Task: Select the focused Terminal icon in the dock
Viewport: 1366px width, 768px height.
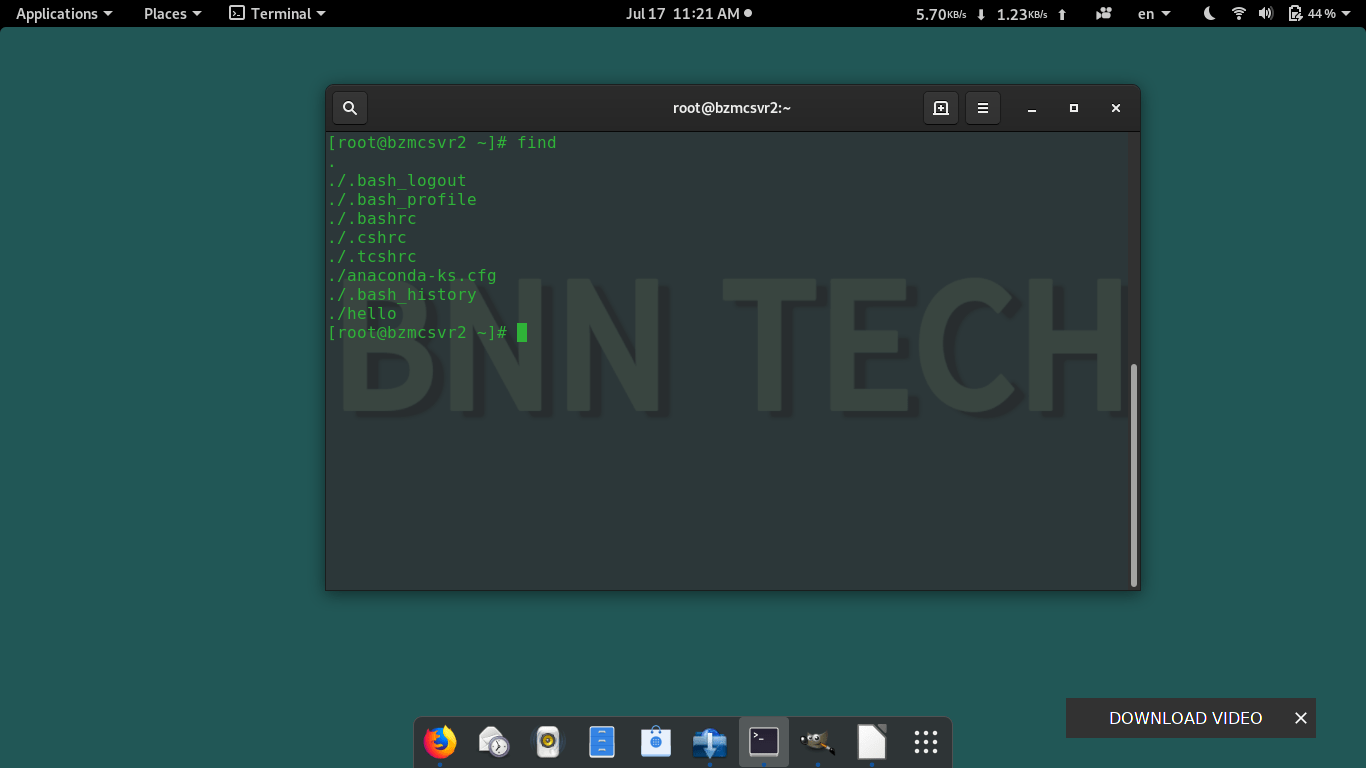Action: click(x=763, y=742)
